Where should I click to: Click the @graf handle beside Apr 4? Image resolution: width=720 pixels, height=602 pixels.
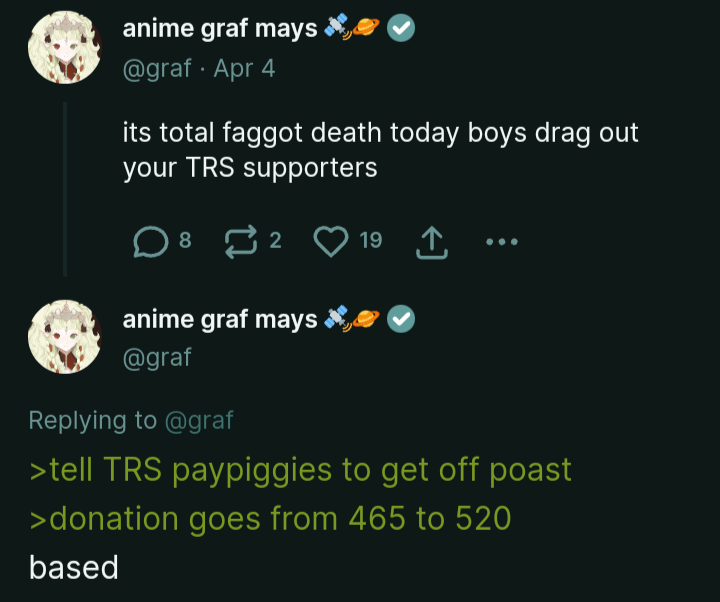coord(157,69)
